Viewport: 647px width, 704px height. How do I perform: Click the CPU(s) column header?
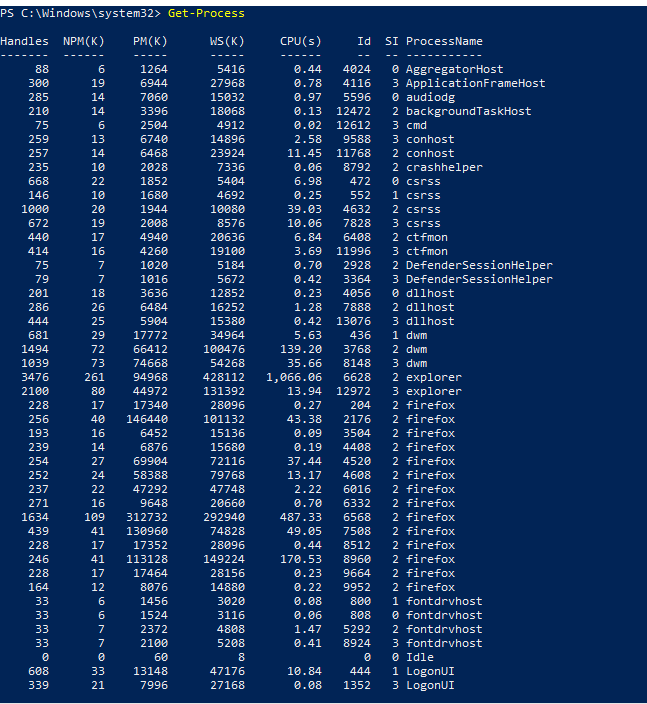[301, 41]
